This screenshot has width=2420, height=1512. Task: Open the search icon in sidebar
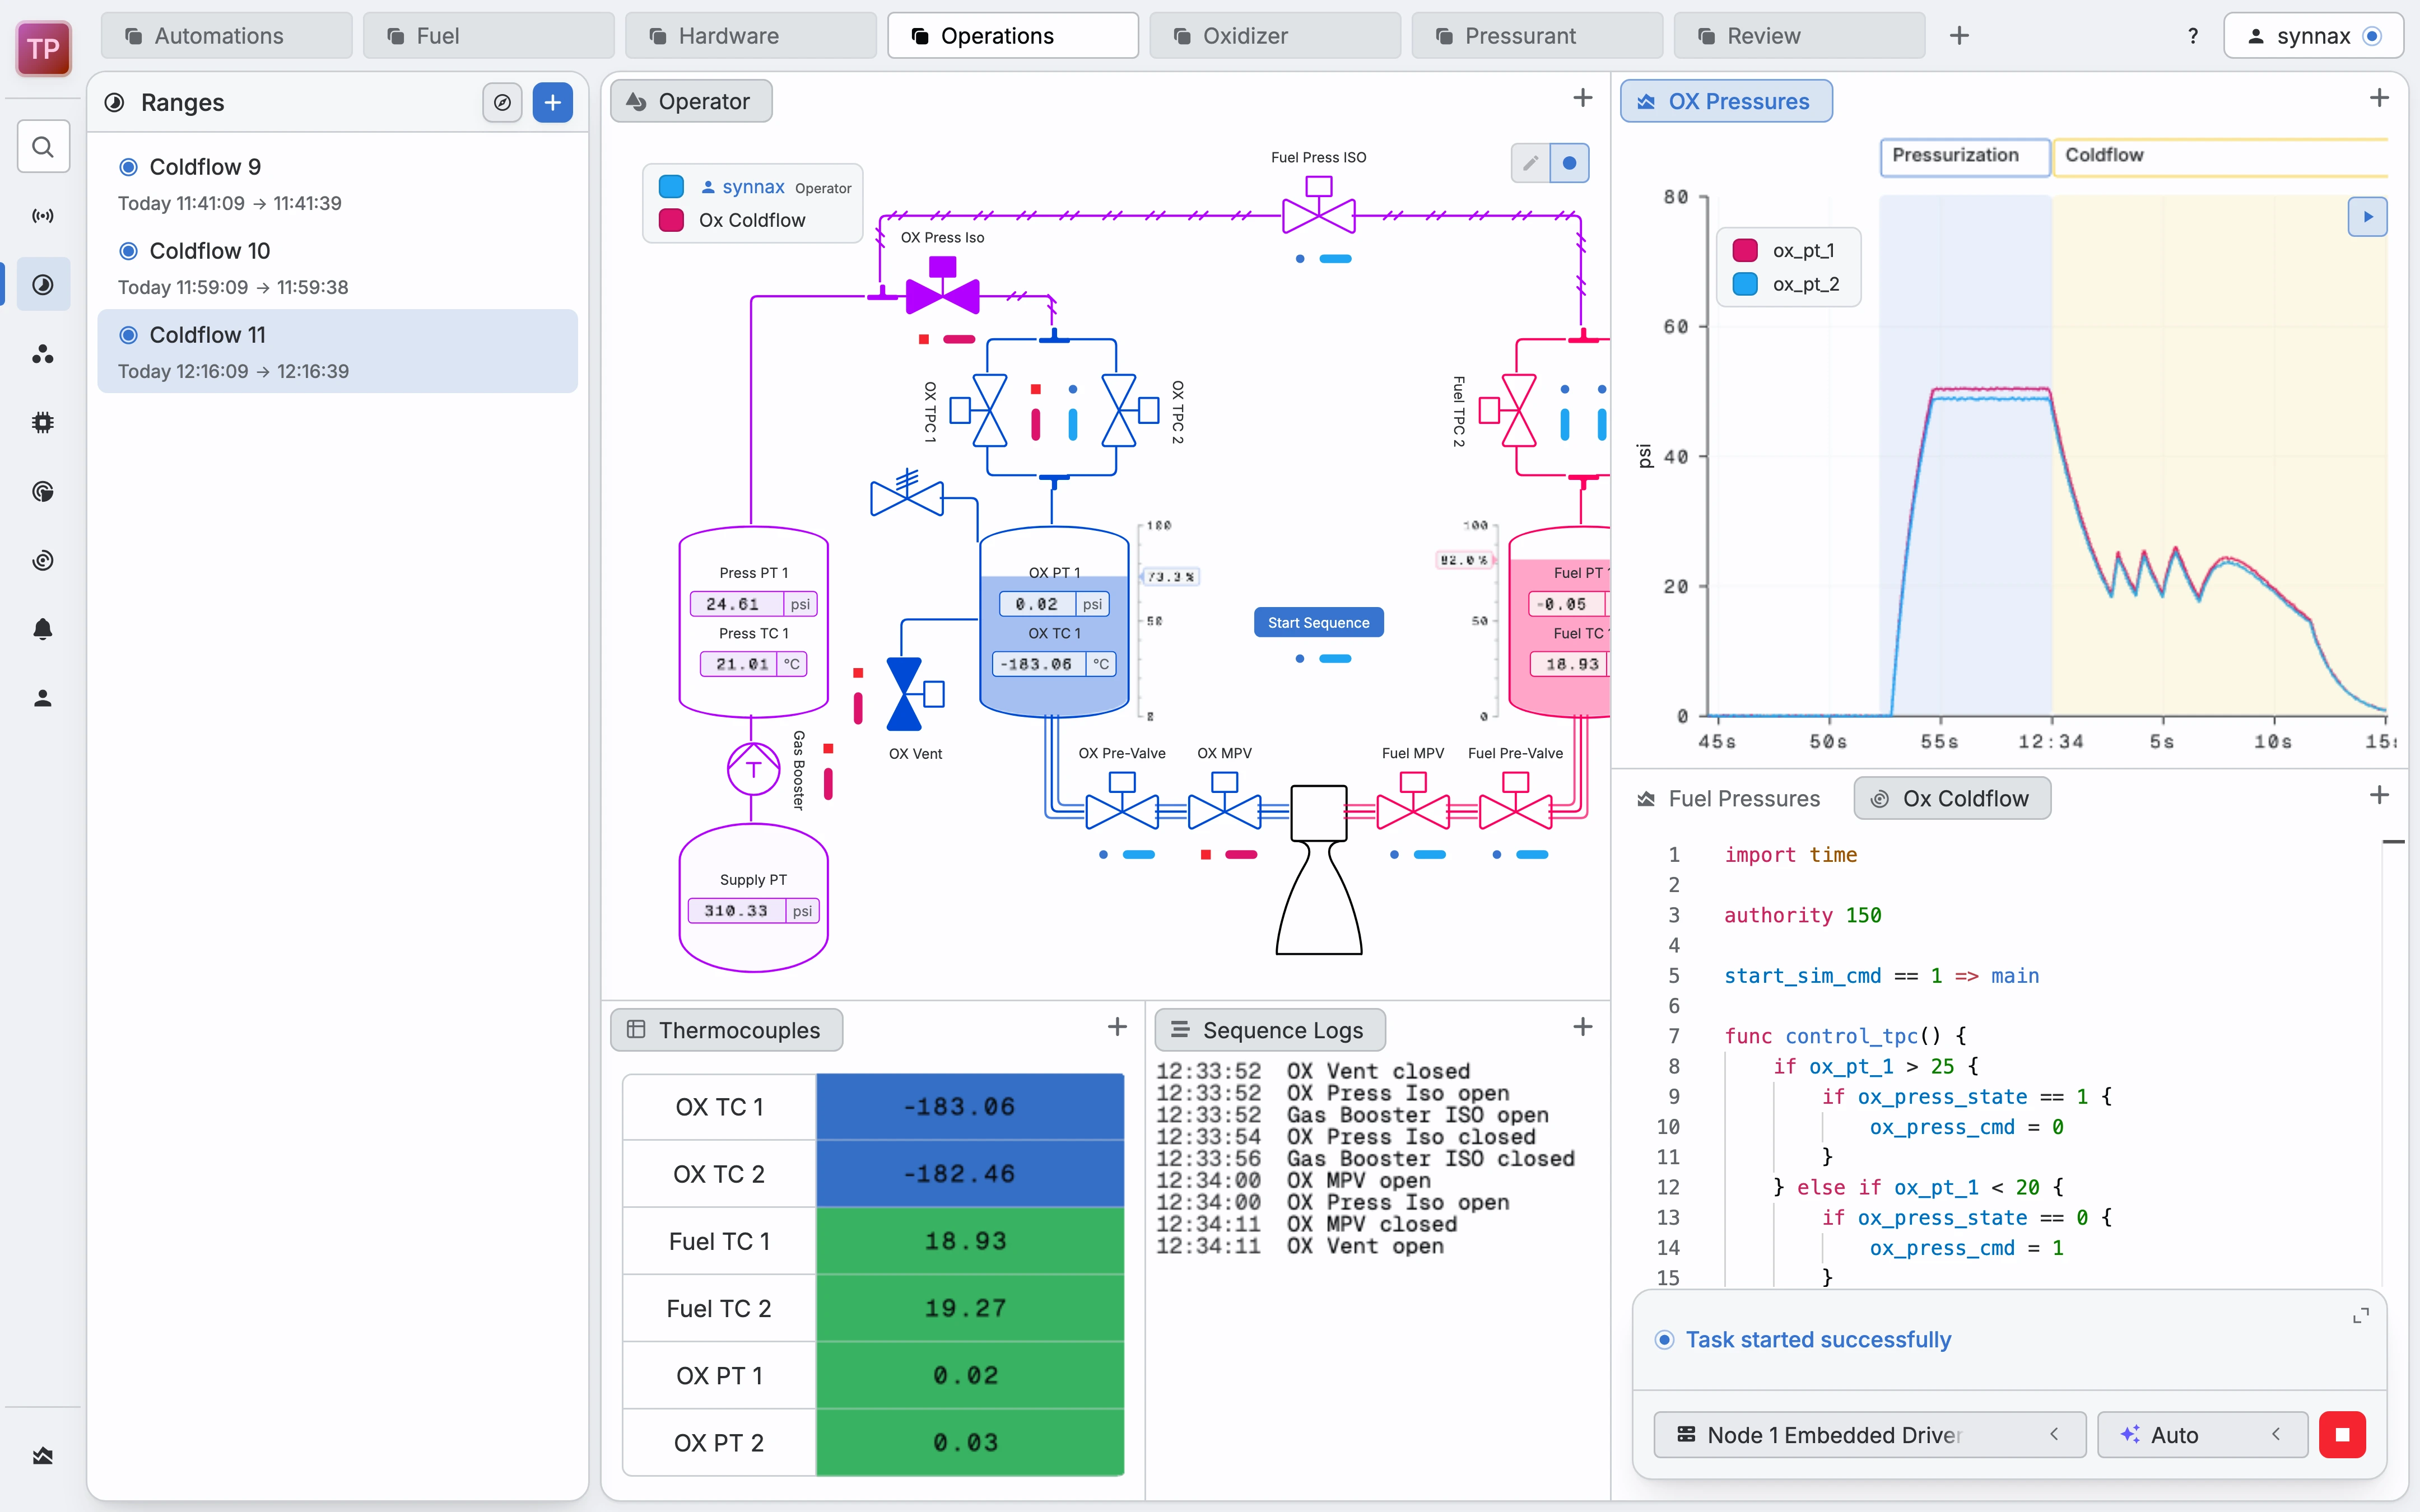(42, 147)
